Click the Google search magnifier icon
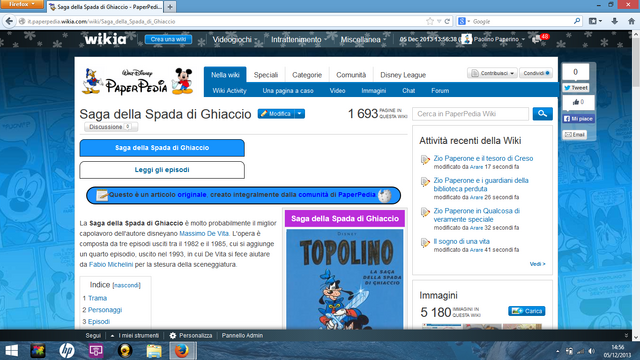The height and width of the screenshot is (360, 640). point(577,21)
